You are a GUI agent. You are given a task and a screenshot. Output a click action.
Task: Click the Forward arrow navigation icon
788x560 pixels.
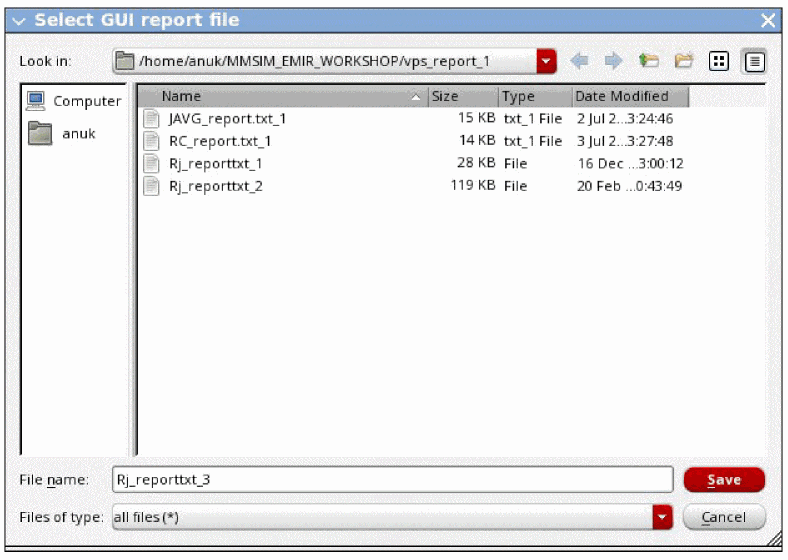(x=613, y=61)
